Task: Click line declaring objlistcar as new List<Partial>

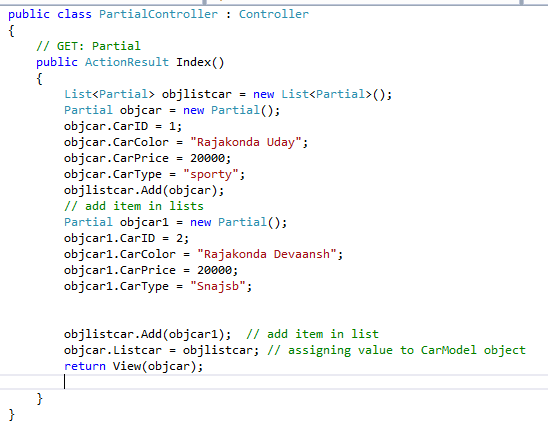Action: [x=228, y=94]
